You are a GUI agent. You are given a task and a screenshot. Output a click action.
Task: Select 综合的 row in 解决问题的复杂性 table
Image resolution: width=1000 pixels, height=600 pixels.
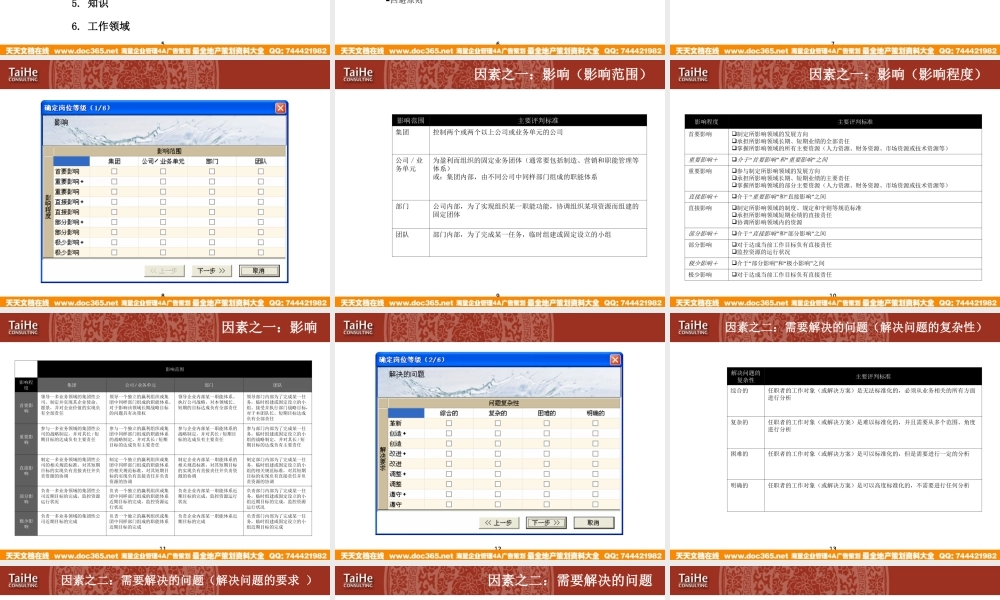[854, 400]
